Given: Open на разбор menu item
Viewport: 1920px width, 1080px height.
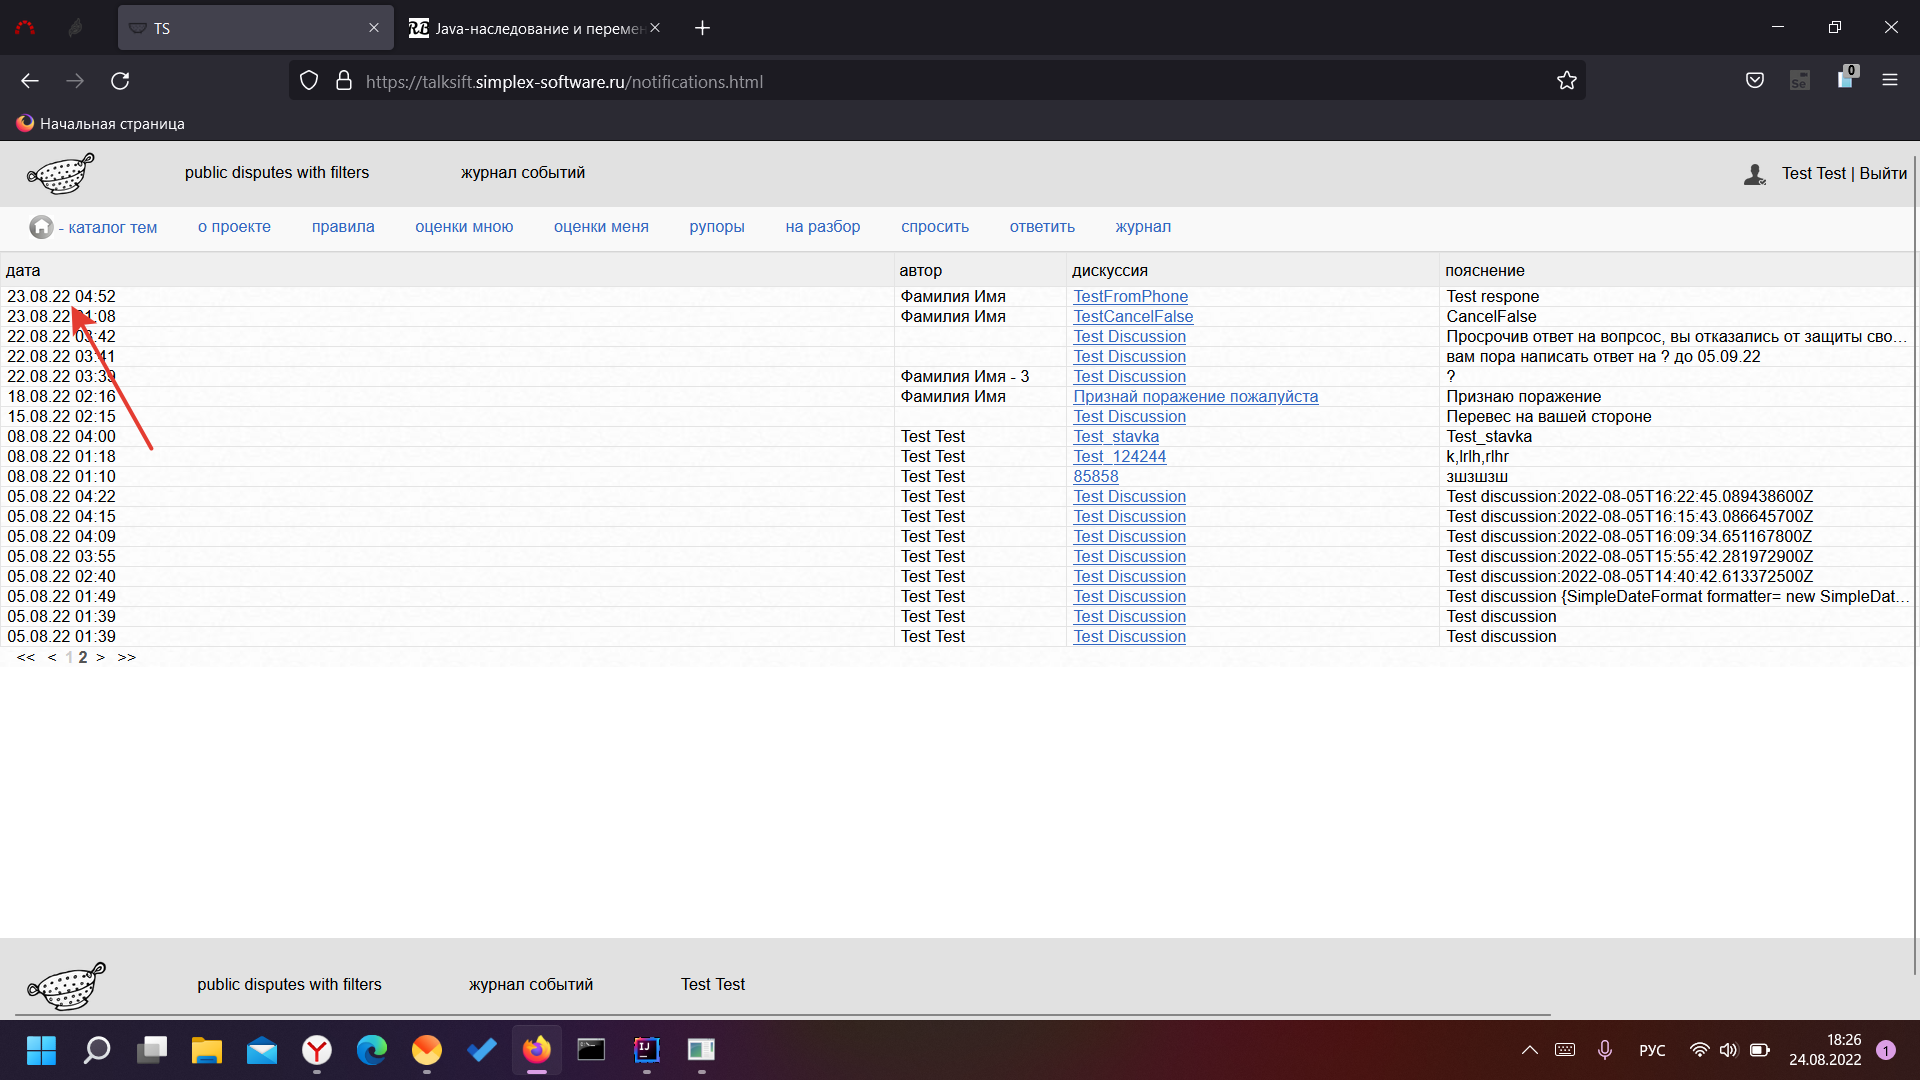Looking at the screenshot, I should tap(823, 227).
